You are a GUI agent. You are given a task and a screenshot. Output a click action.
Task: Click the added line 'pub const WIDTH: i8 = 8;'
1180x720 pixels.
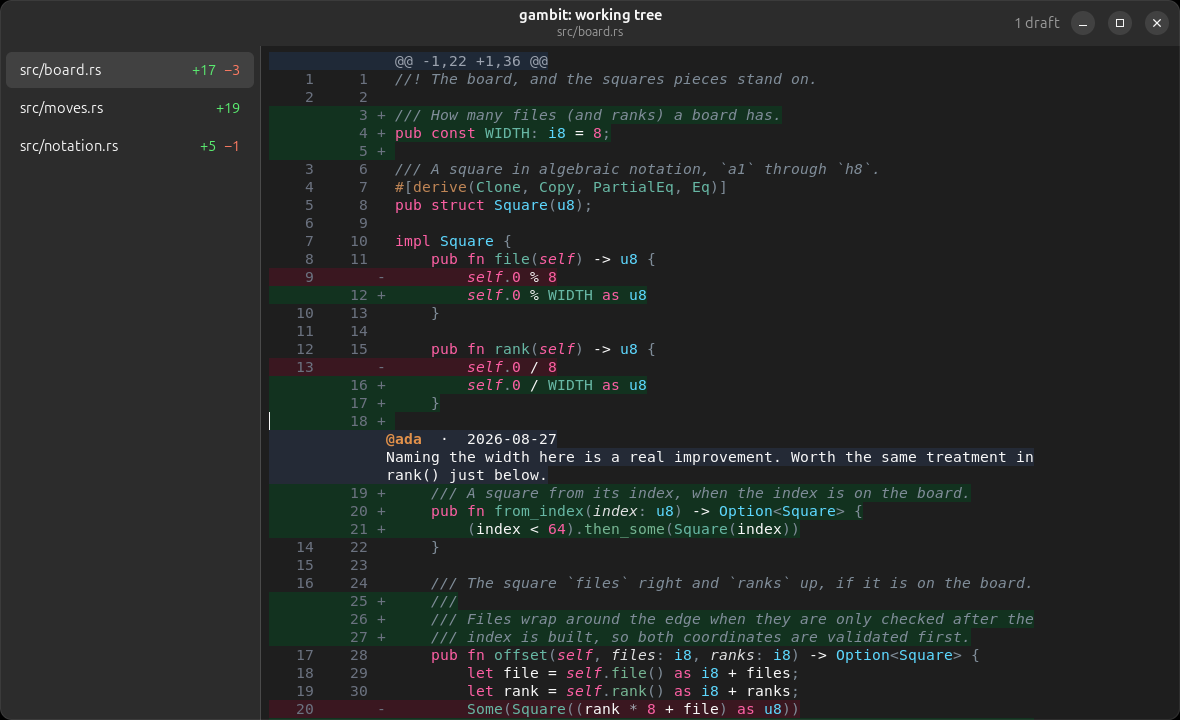coord(502,133)
